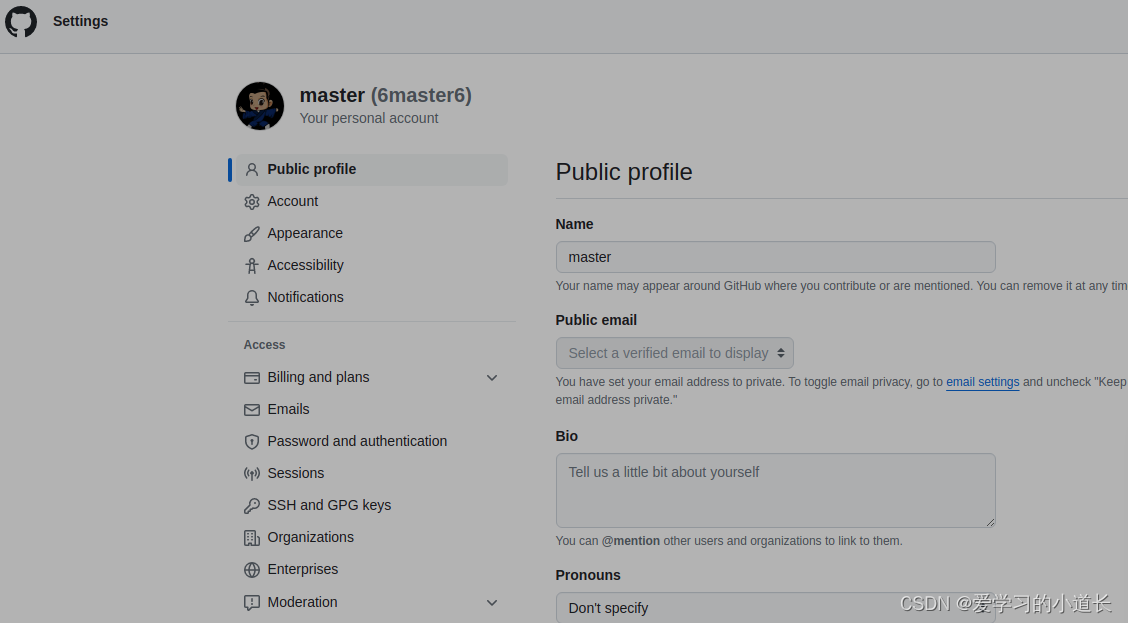The height and width of the screenshot is (623, 1128).
Task: Open the Moderation menu label
Action: [x=302, y=602]
